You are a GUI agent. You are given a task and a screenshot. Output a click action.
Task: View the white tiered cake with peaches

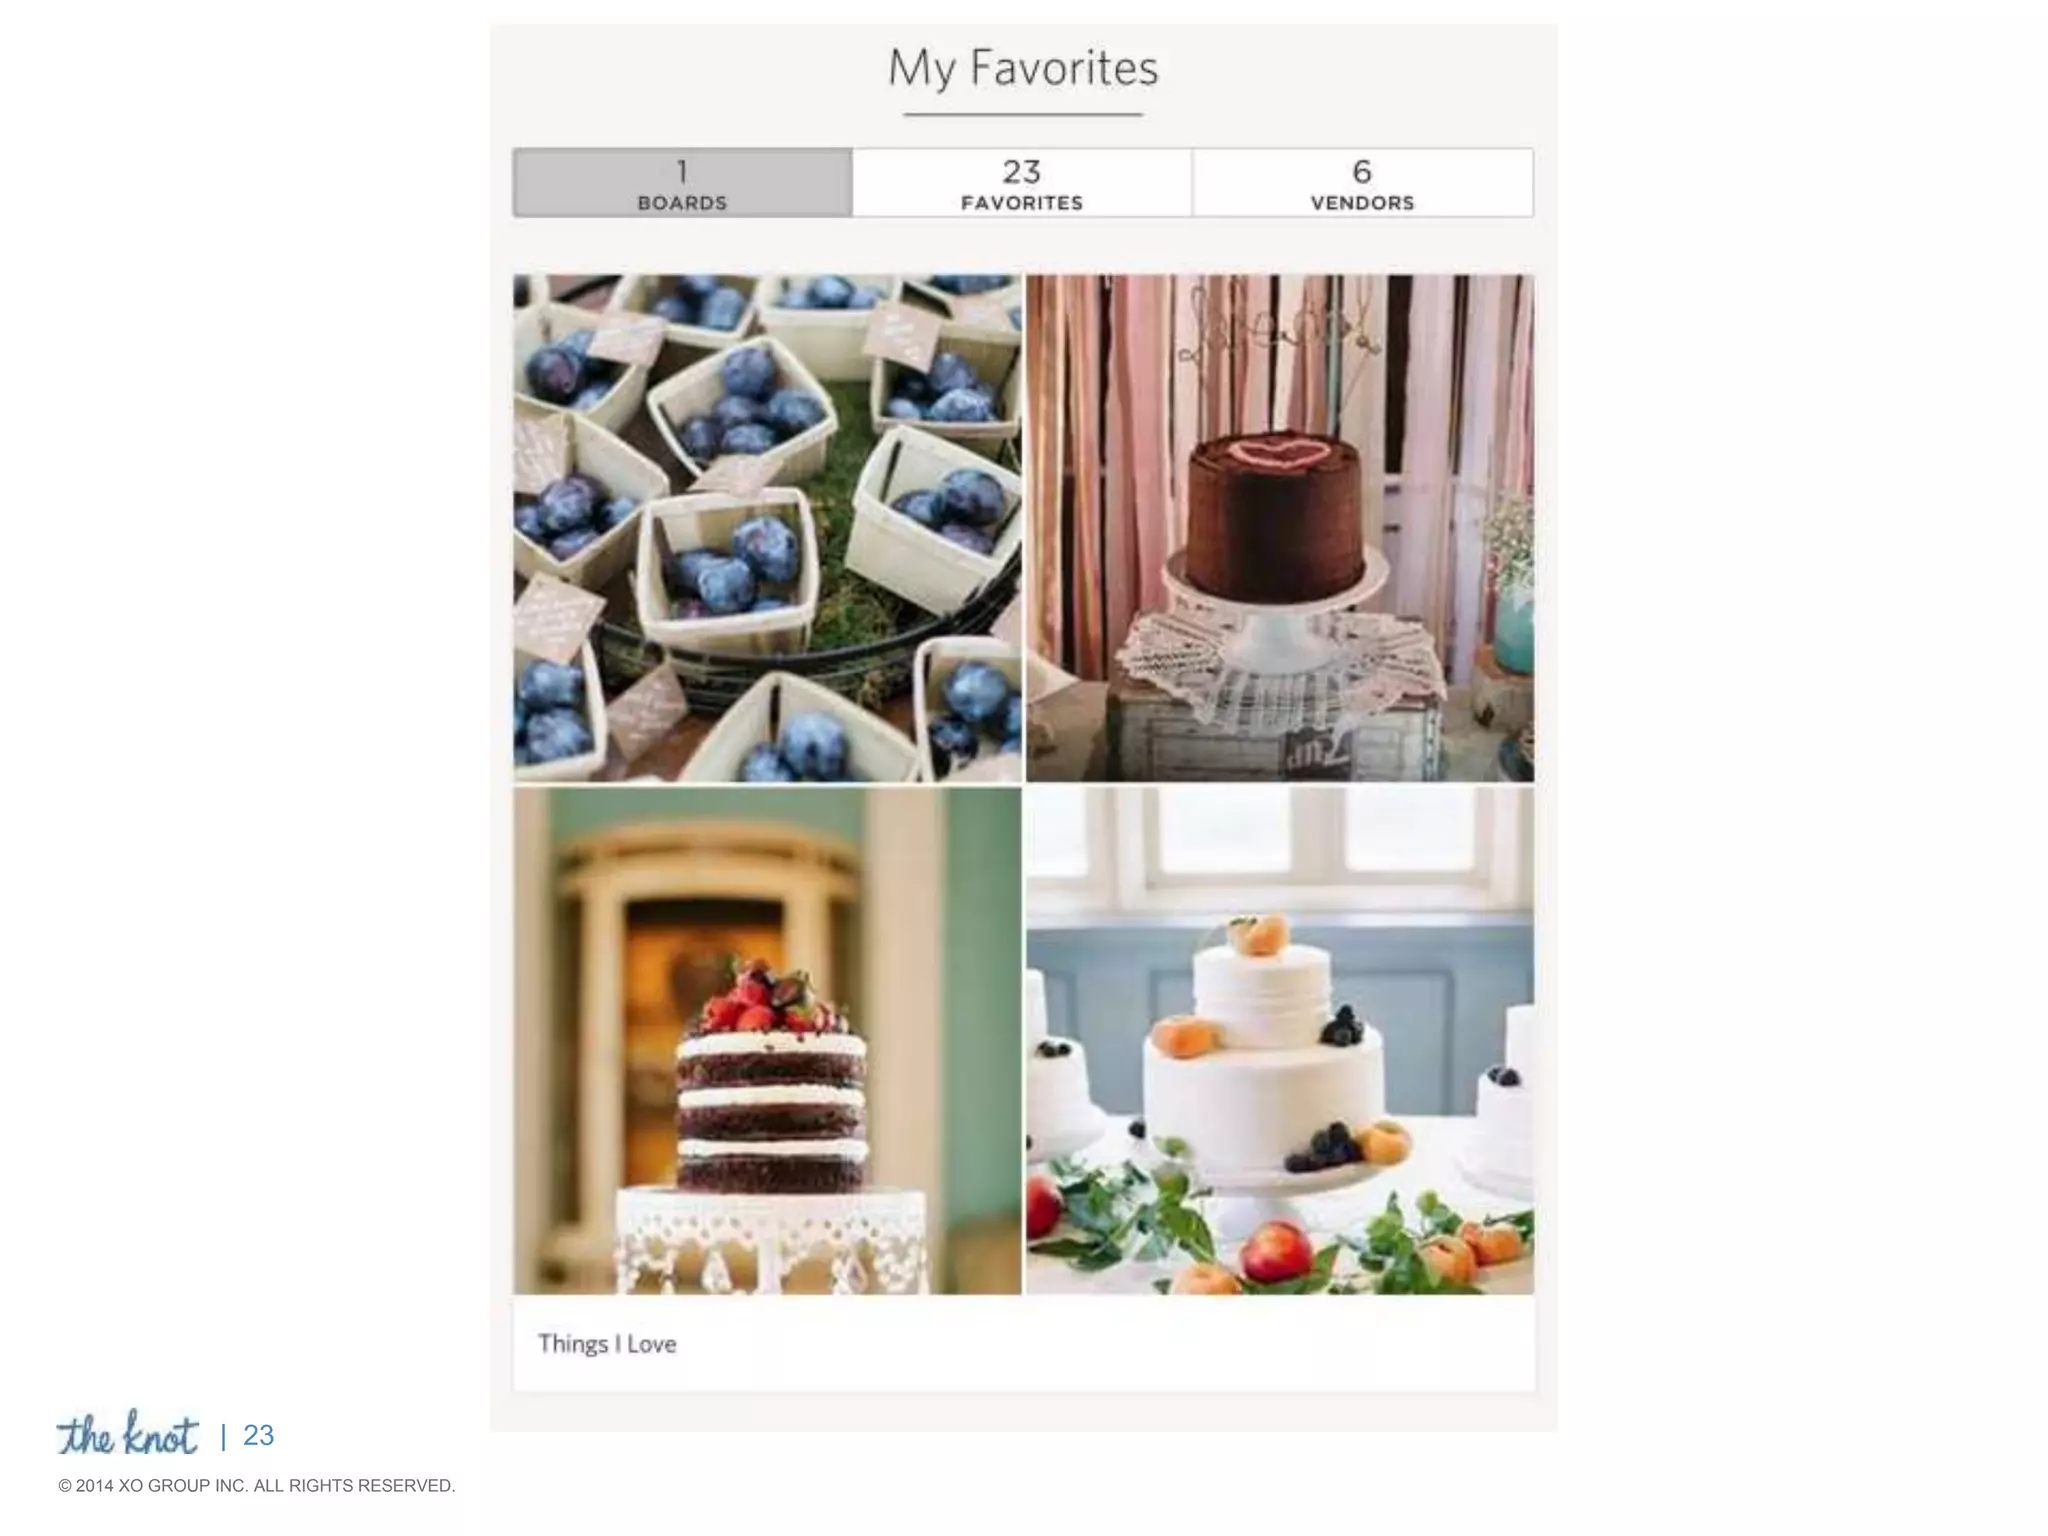[1280, 1040]
